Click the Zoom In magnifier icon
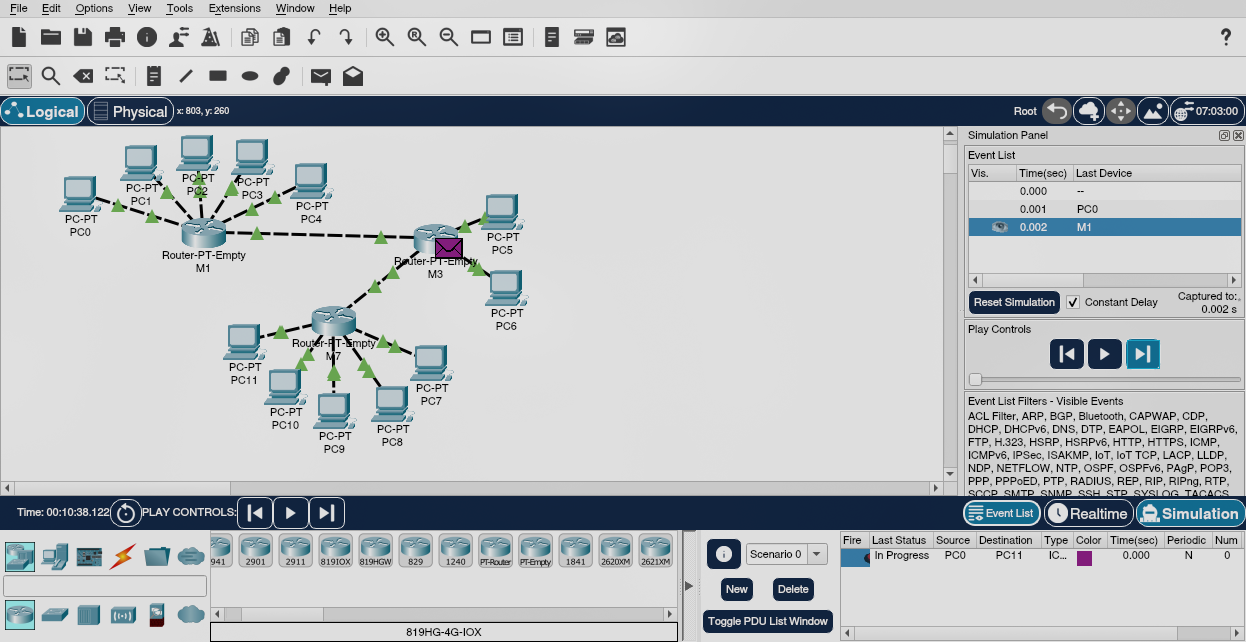Image resolution: width=1246 pixels, height=642 pixels. pyautogui.click(x=385, y=37)
